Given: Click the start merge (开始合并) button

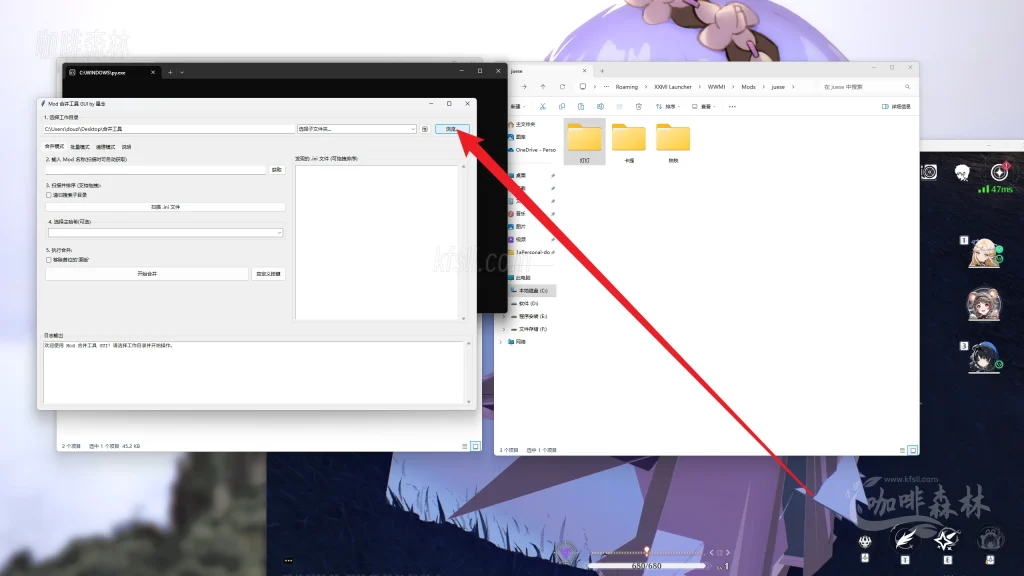Looking at the screenshot, I should 146,273.
